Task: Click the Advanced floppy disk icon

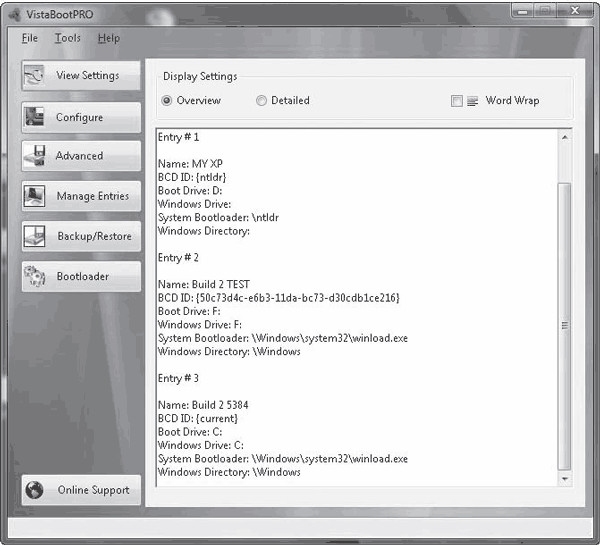Action: click(x=35, y=156)
